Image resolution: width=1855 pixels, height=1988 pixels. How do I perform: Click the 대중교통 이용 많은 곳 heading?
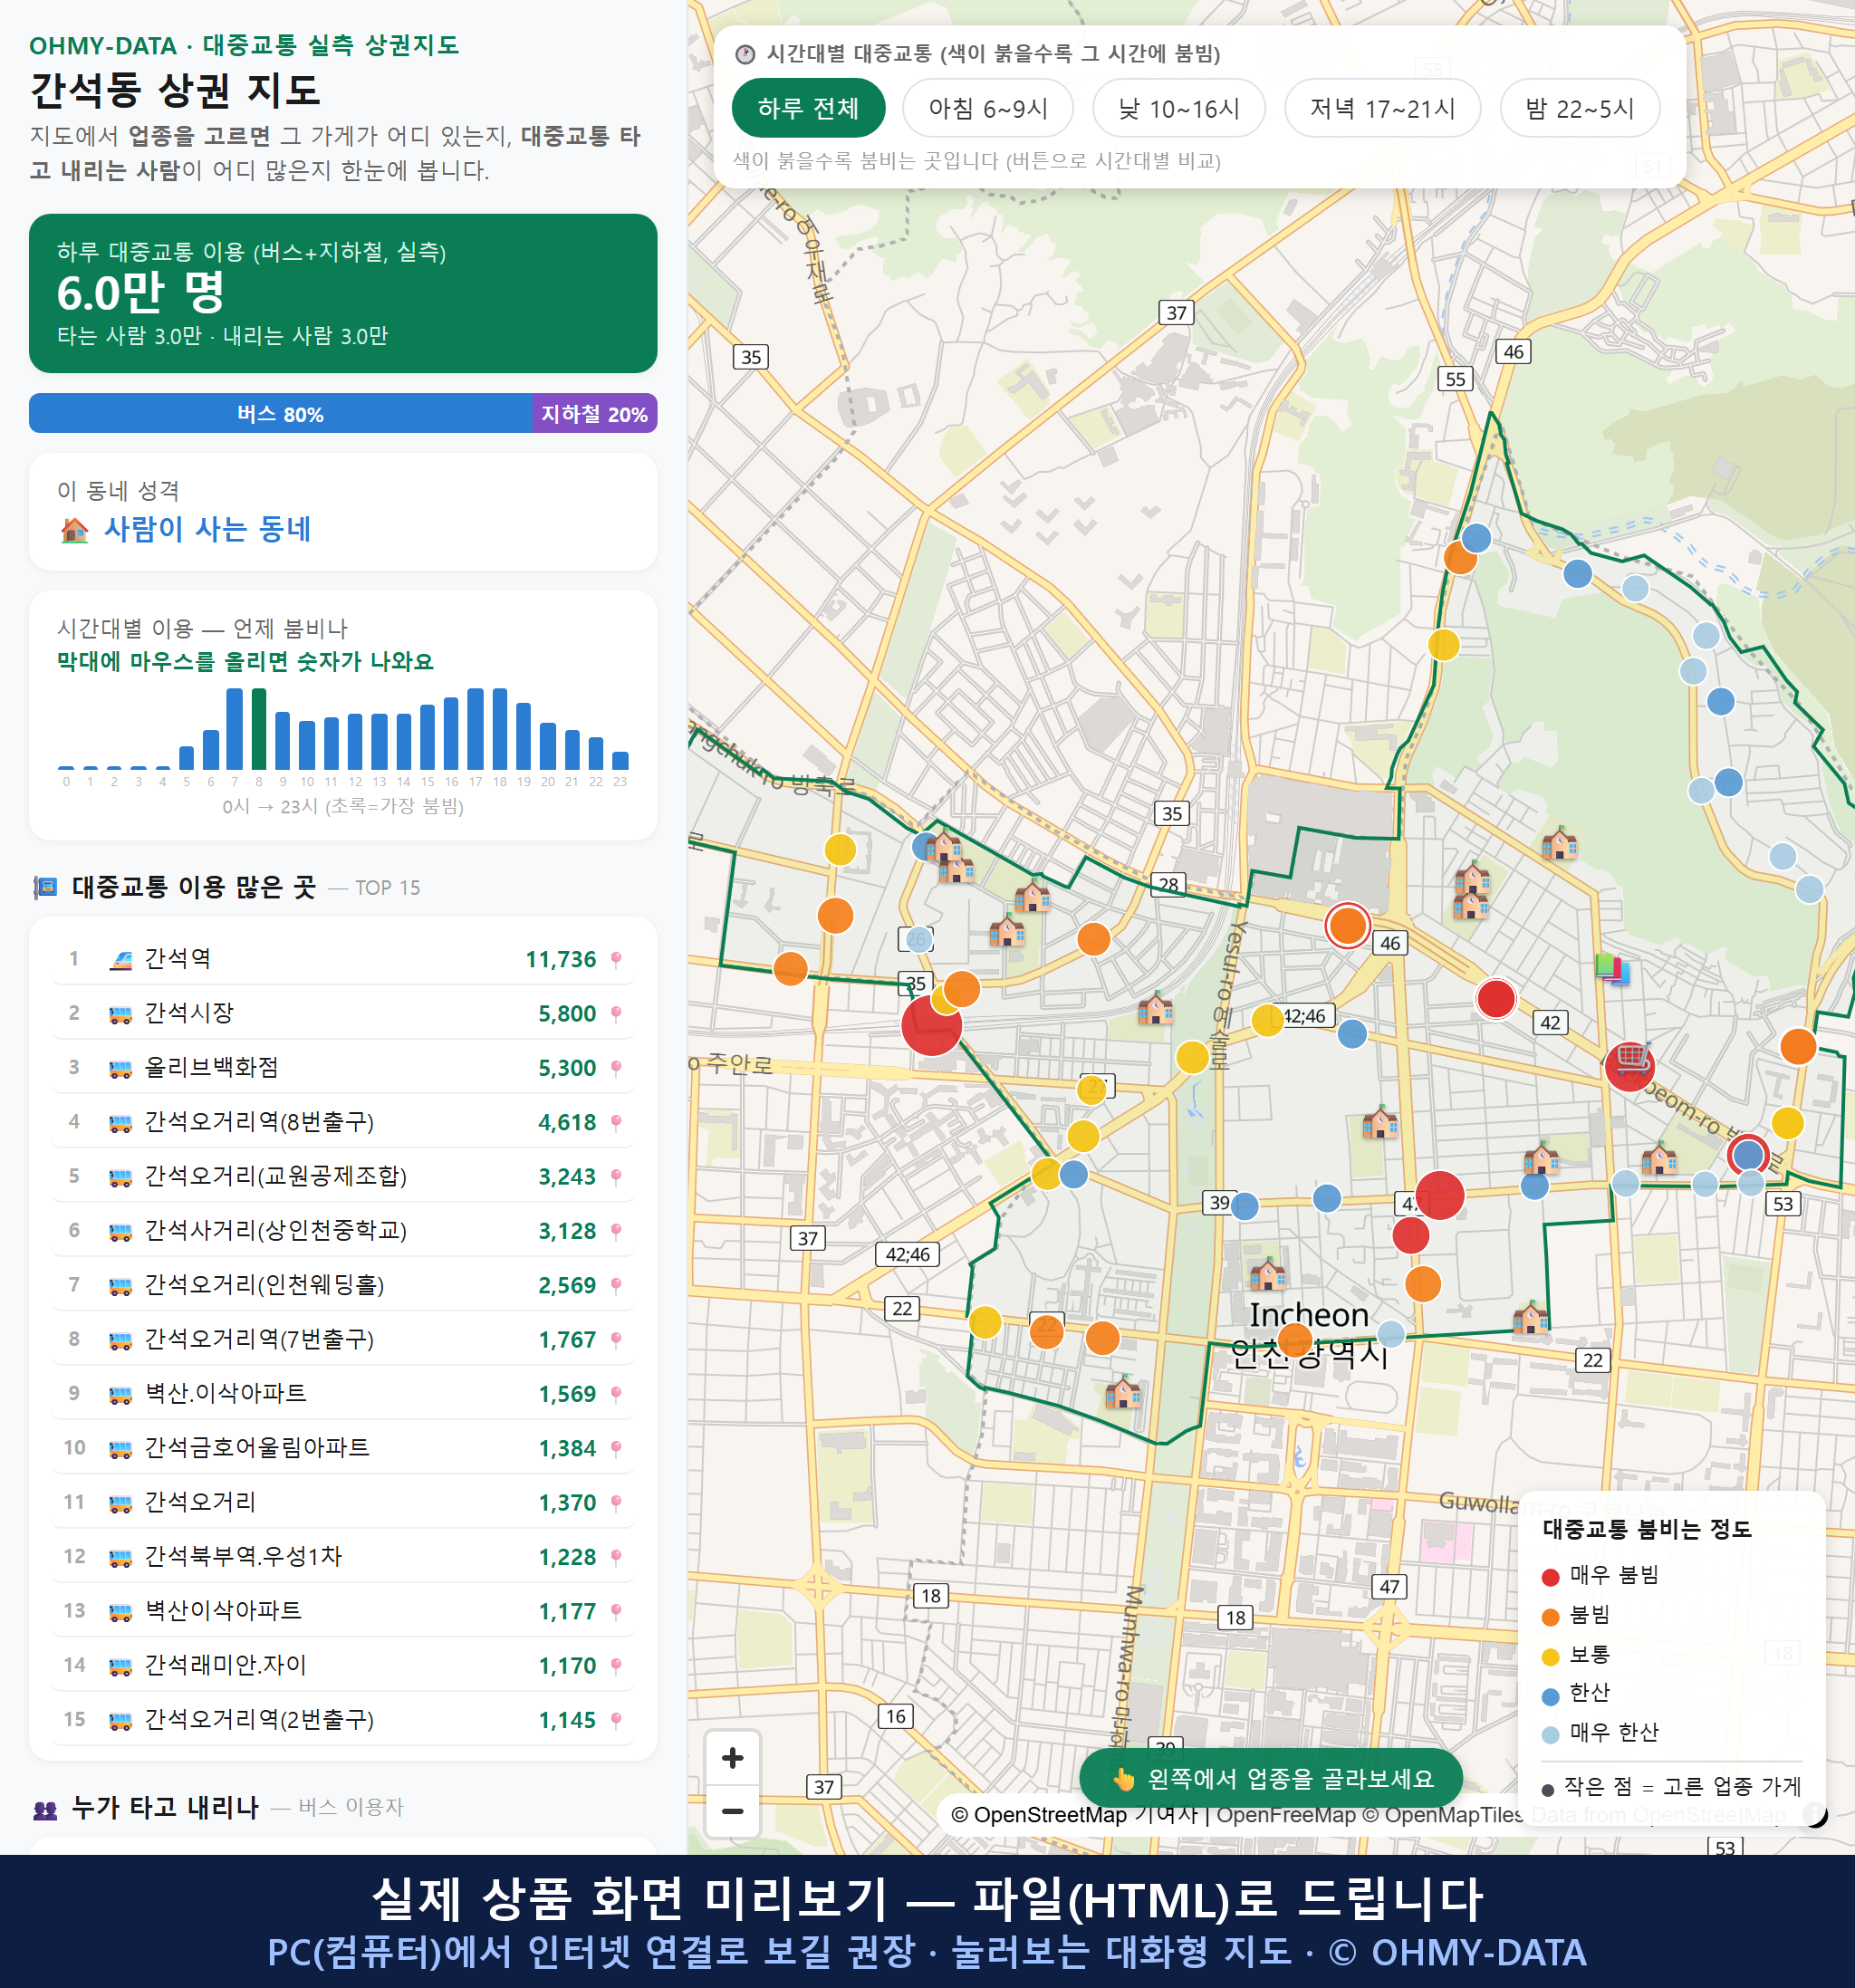tap(194, 887)
